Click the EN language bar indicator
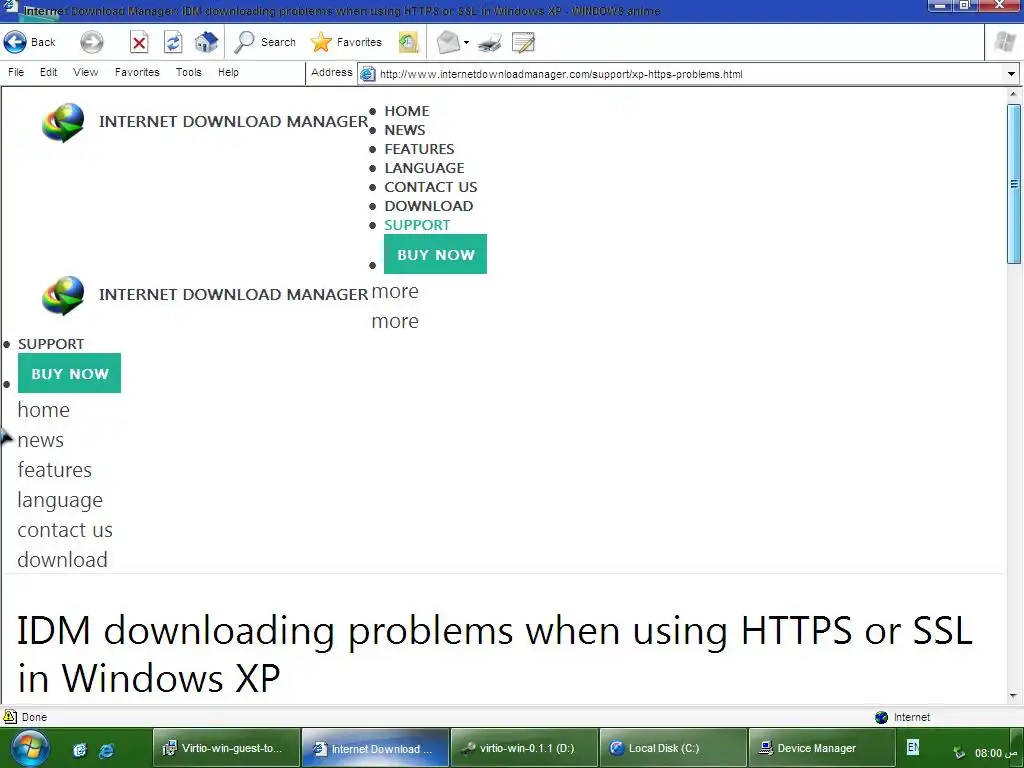Screen dimensions: 1024x768 click(x=913, y=747)
